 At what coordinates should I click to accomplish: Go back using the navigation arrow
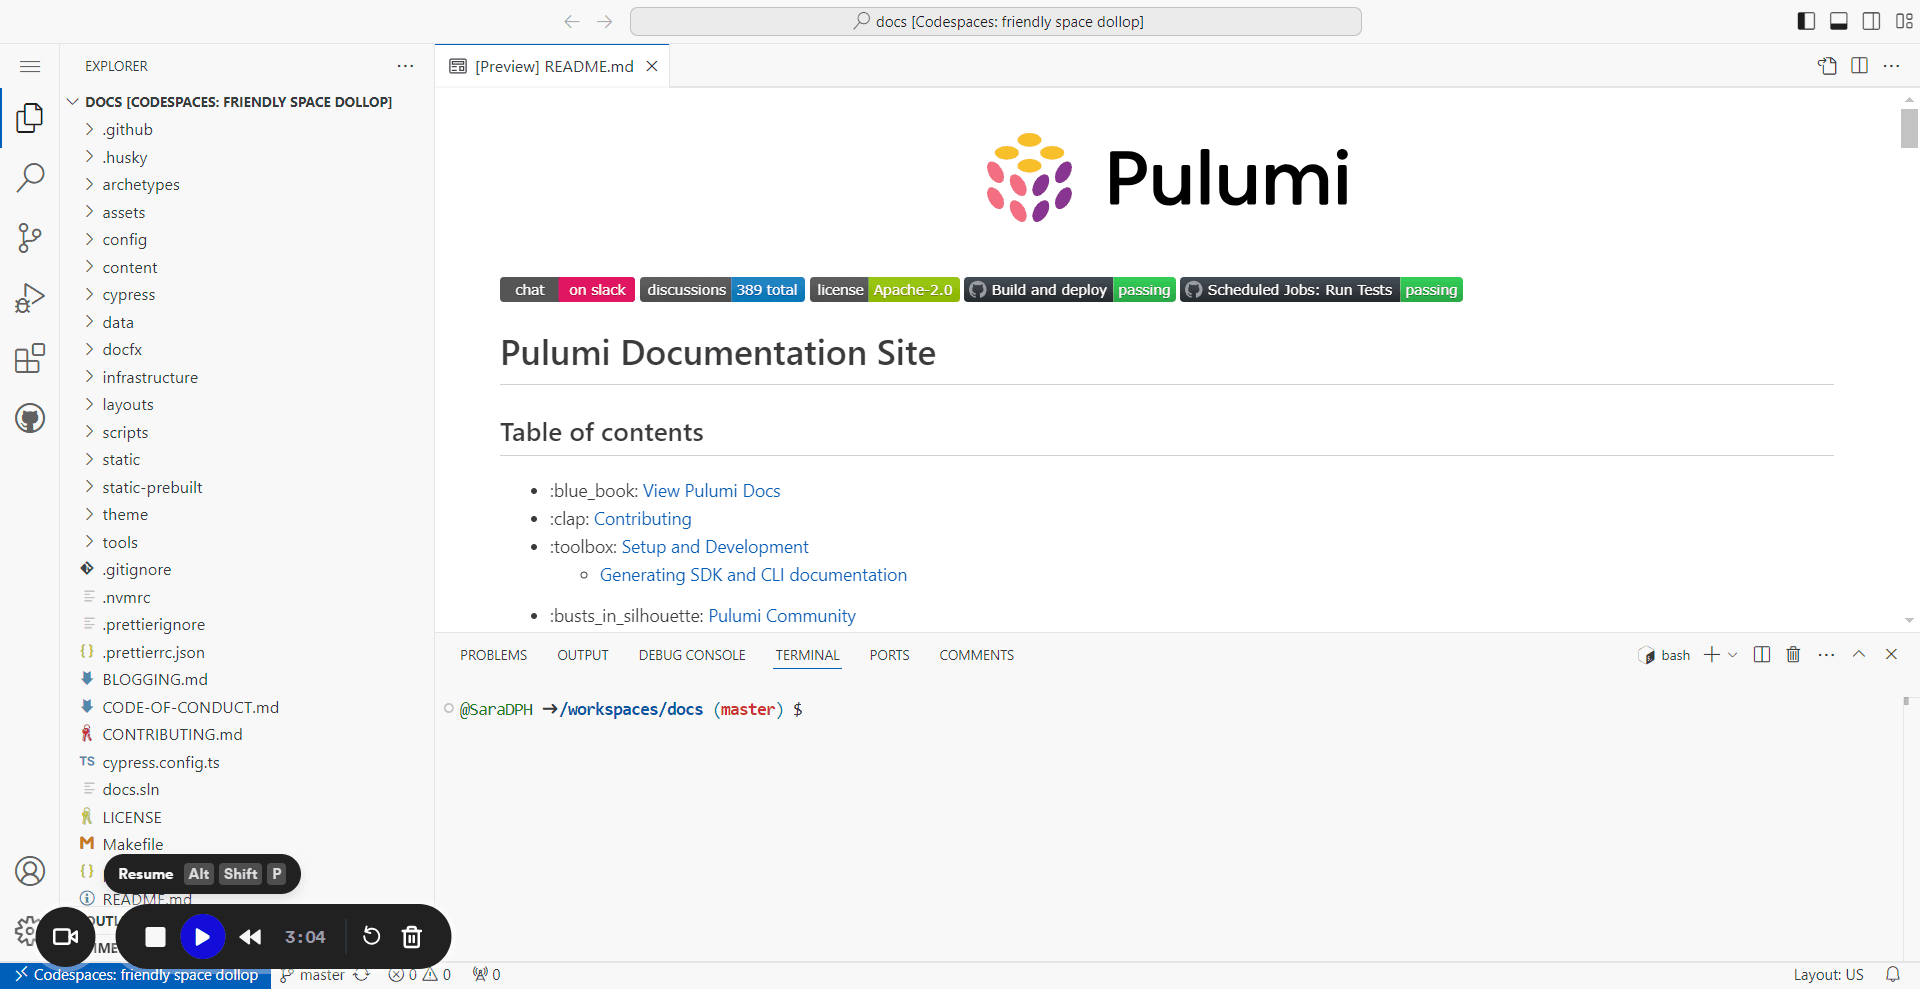572,21
